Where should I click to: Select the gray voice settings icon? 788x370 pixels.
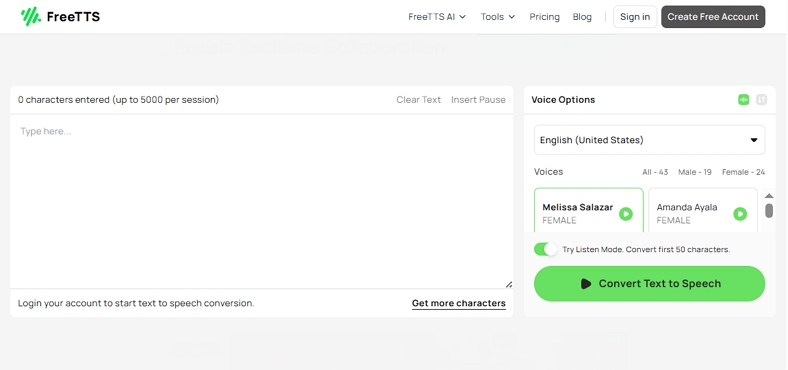[761, 100]
